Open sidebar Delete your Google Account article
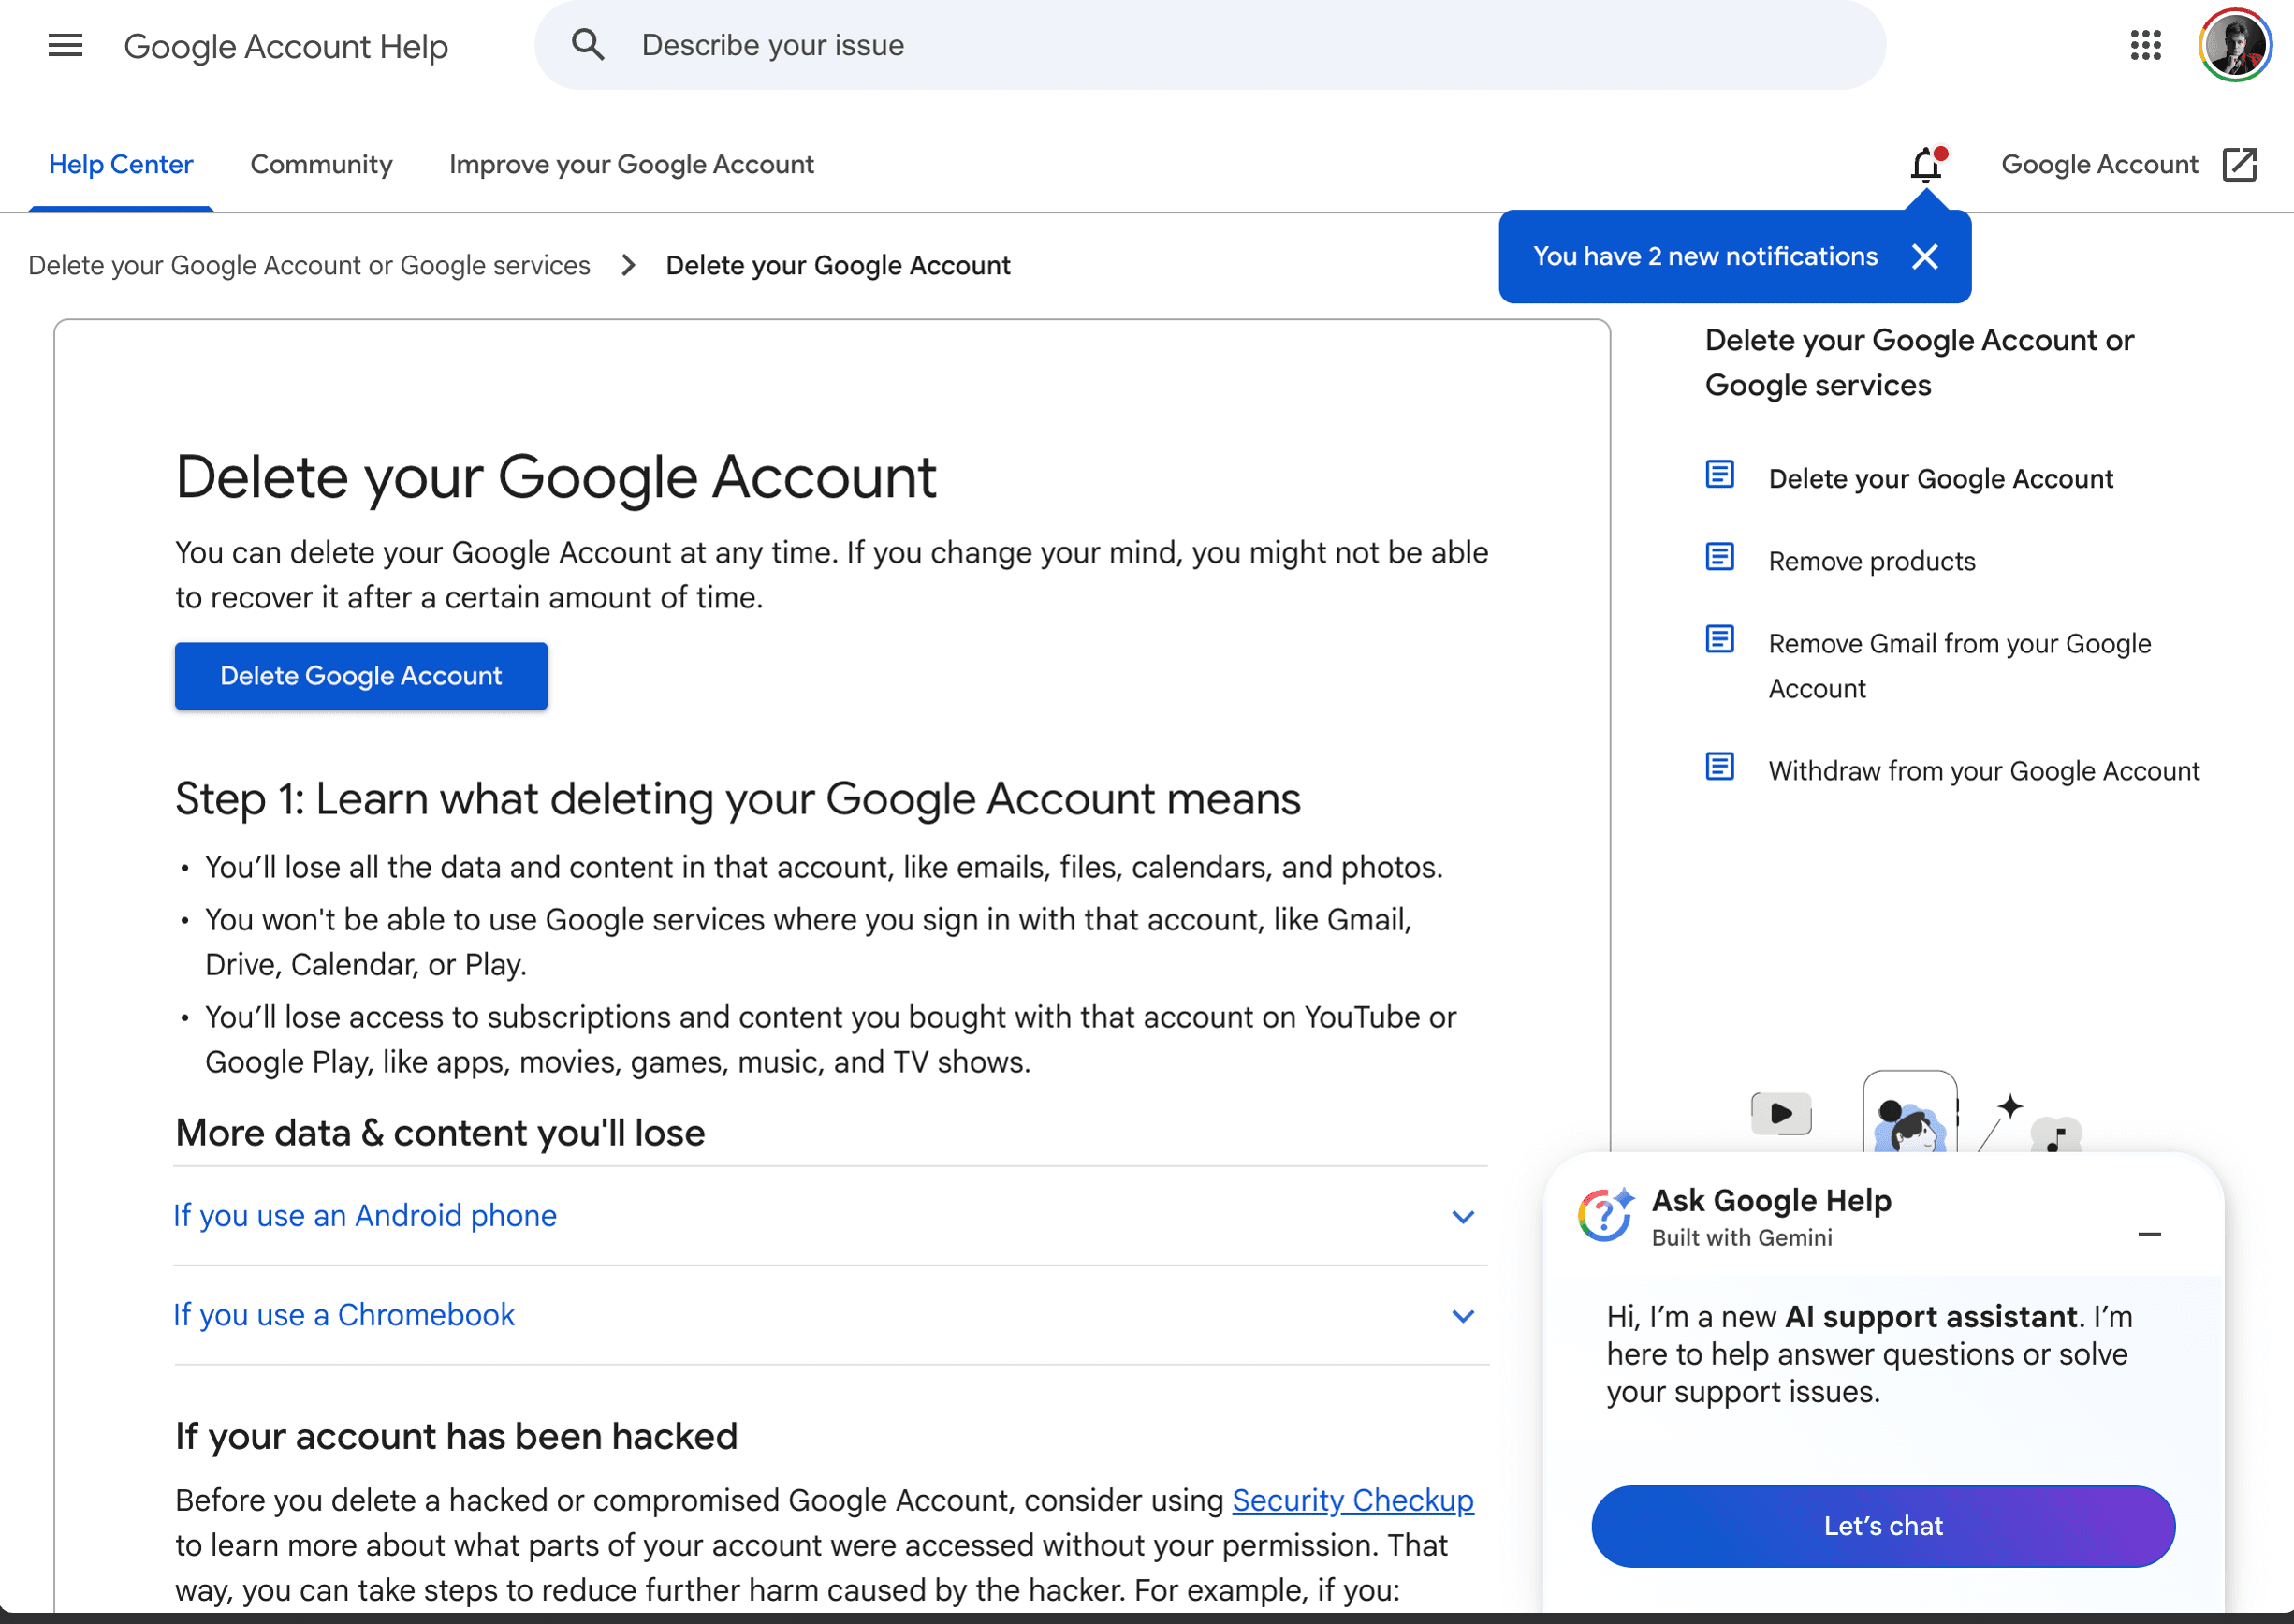Image resolution: width=2294 pixels, height=1624 pixels. (1941, 478)
